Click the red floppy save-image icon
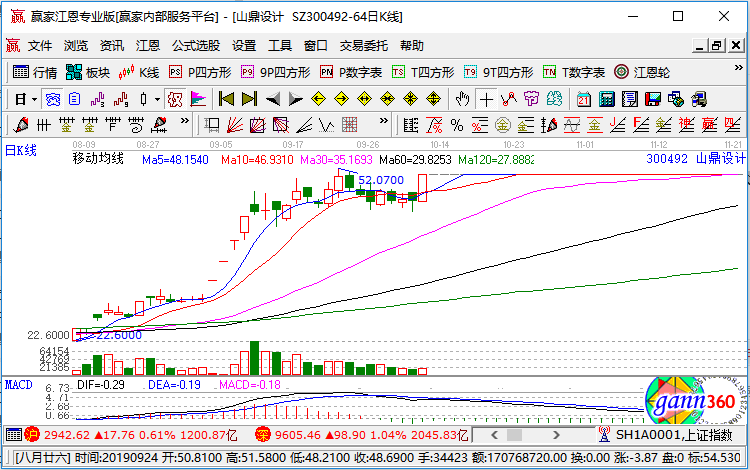 click(652, 99)
